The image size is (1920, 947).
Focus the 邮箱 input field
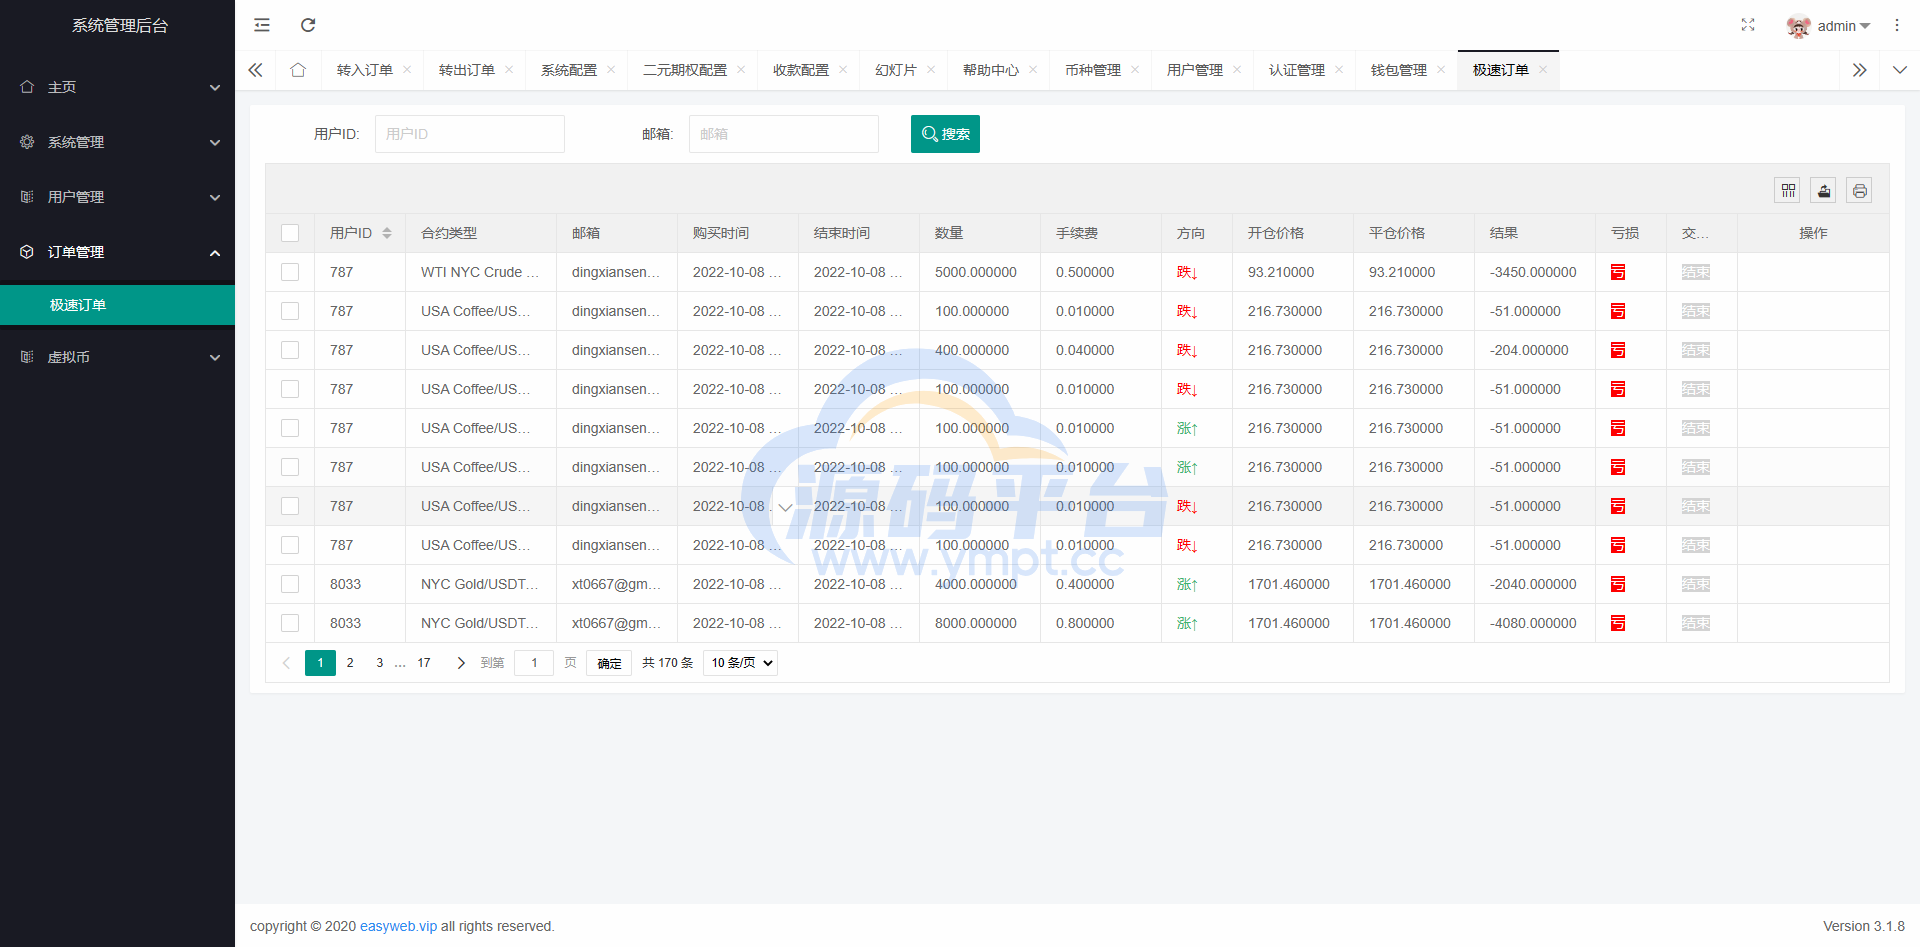click(x=784, y=134)
